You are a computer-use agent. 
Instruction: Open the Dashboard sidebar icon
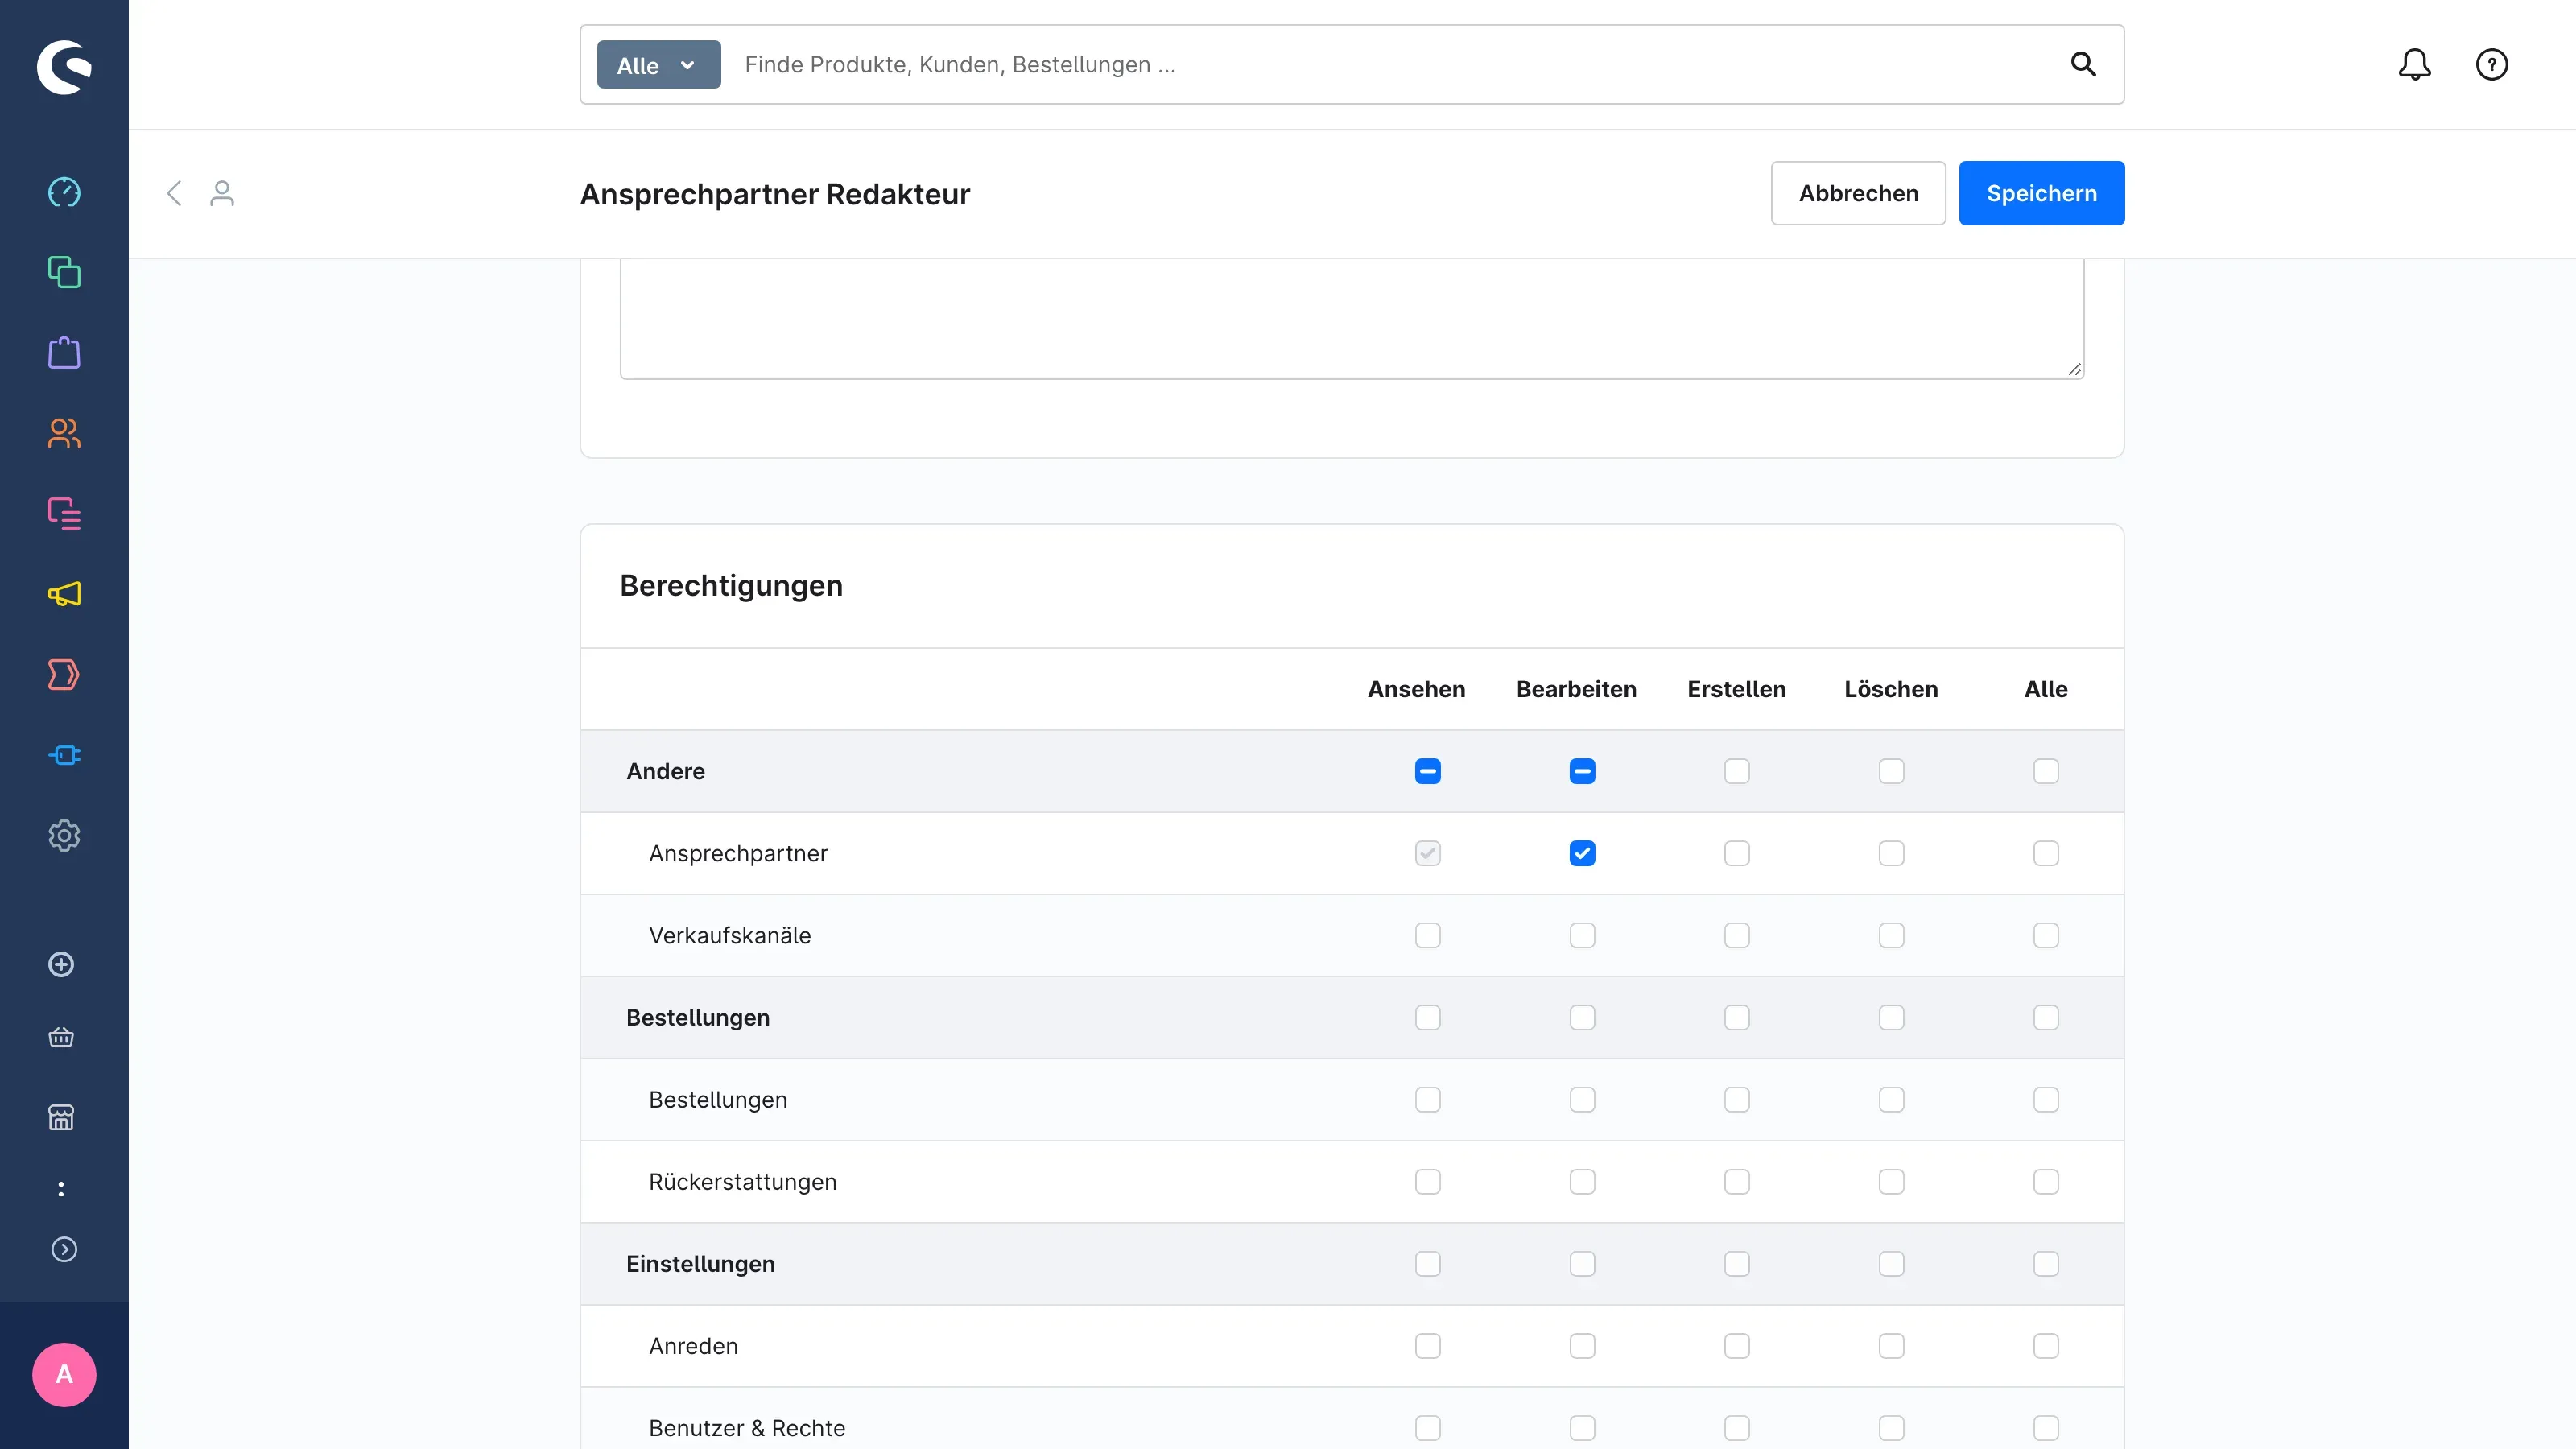coord(64,192)
